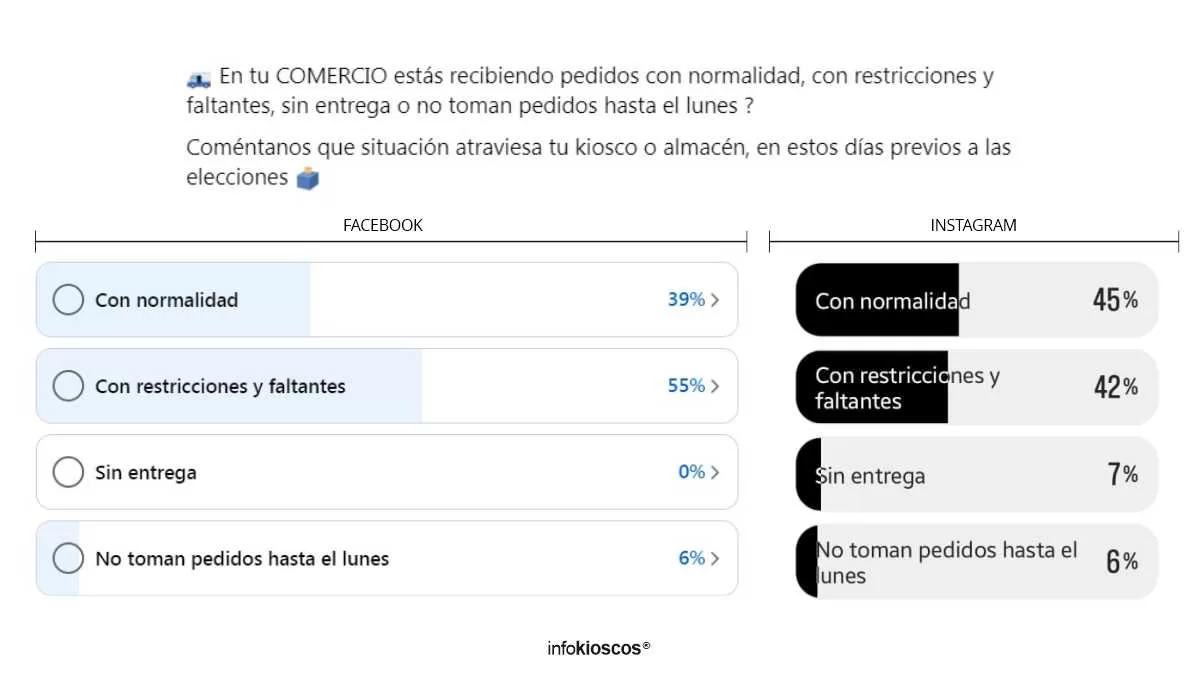Click the ballot box emoji after "elecciones"

point(306,177)
